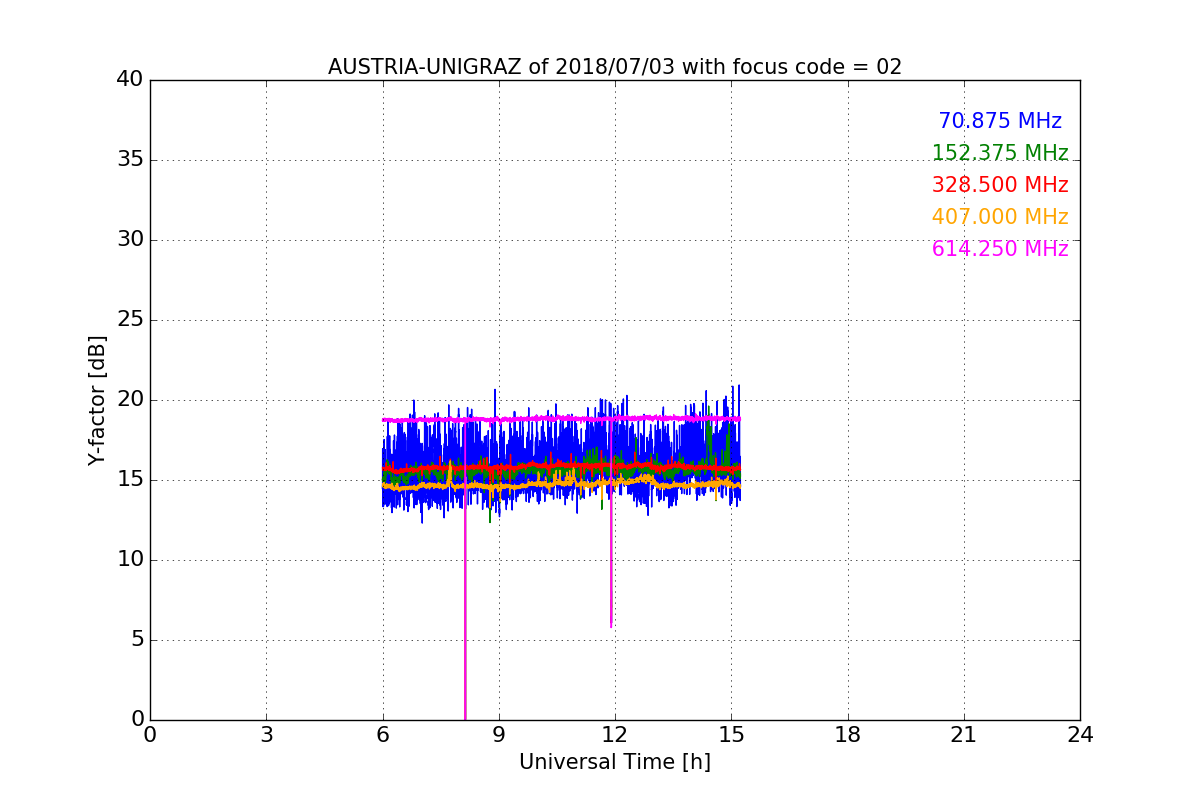This screenshot has height=800, width=1200.
Task: Click the x-axis tick label 21
Action: click(x=964, y=735)
